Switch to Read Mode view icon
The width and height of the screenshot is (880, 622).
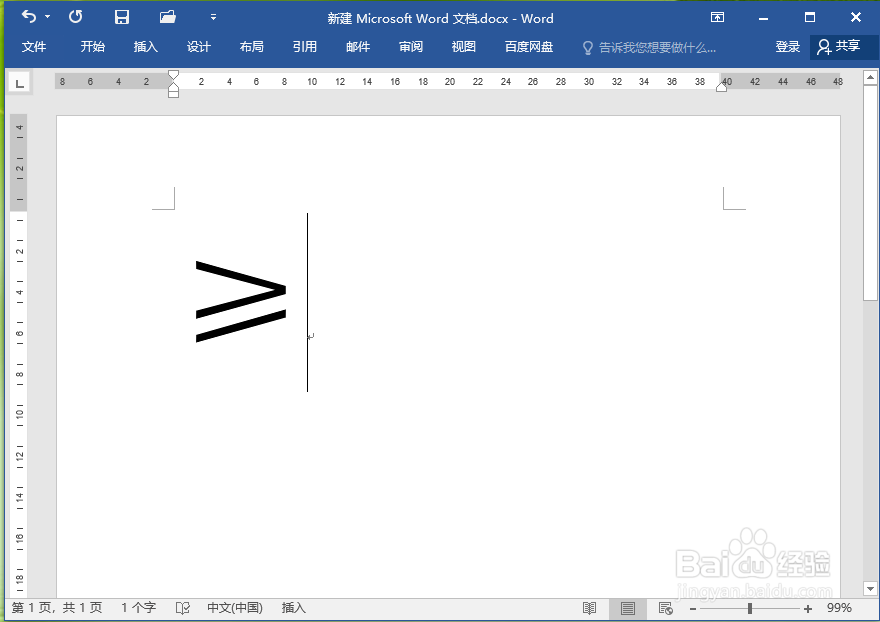click(589, 607)
